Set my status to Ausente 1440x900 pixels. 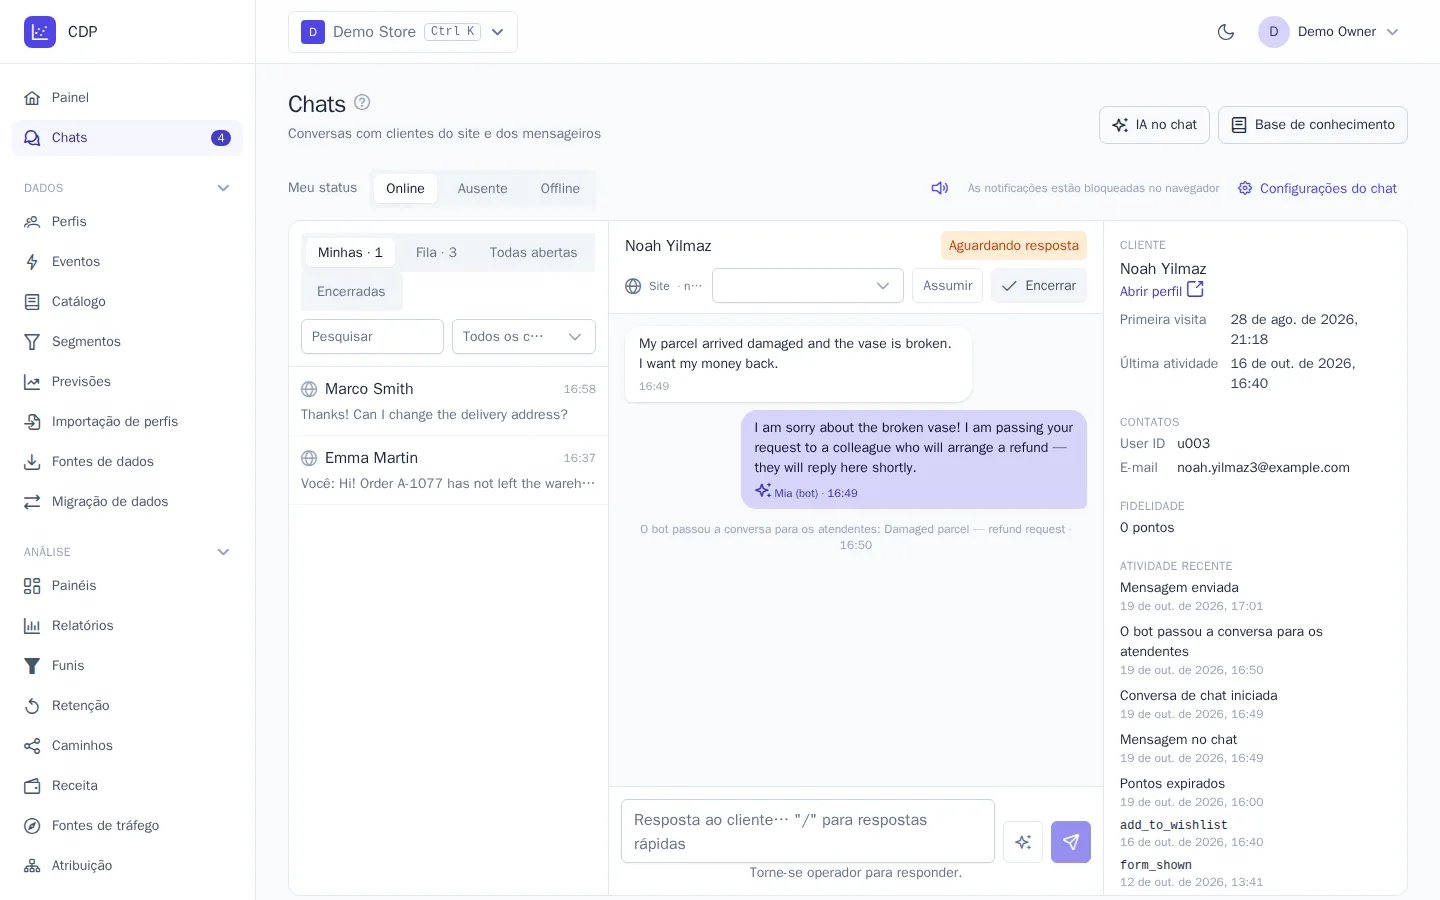(483, 188)
